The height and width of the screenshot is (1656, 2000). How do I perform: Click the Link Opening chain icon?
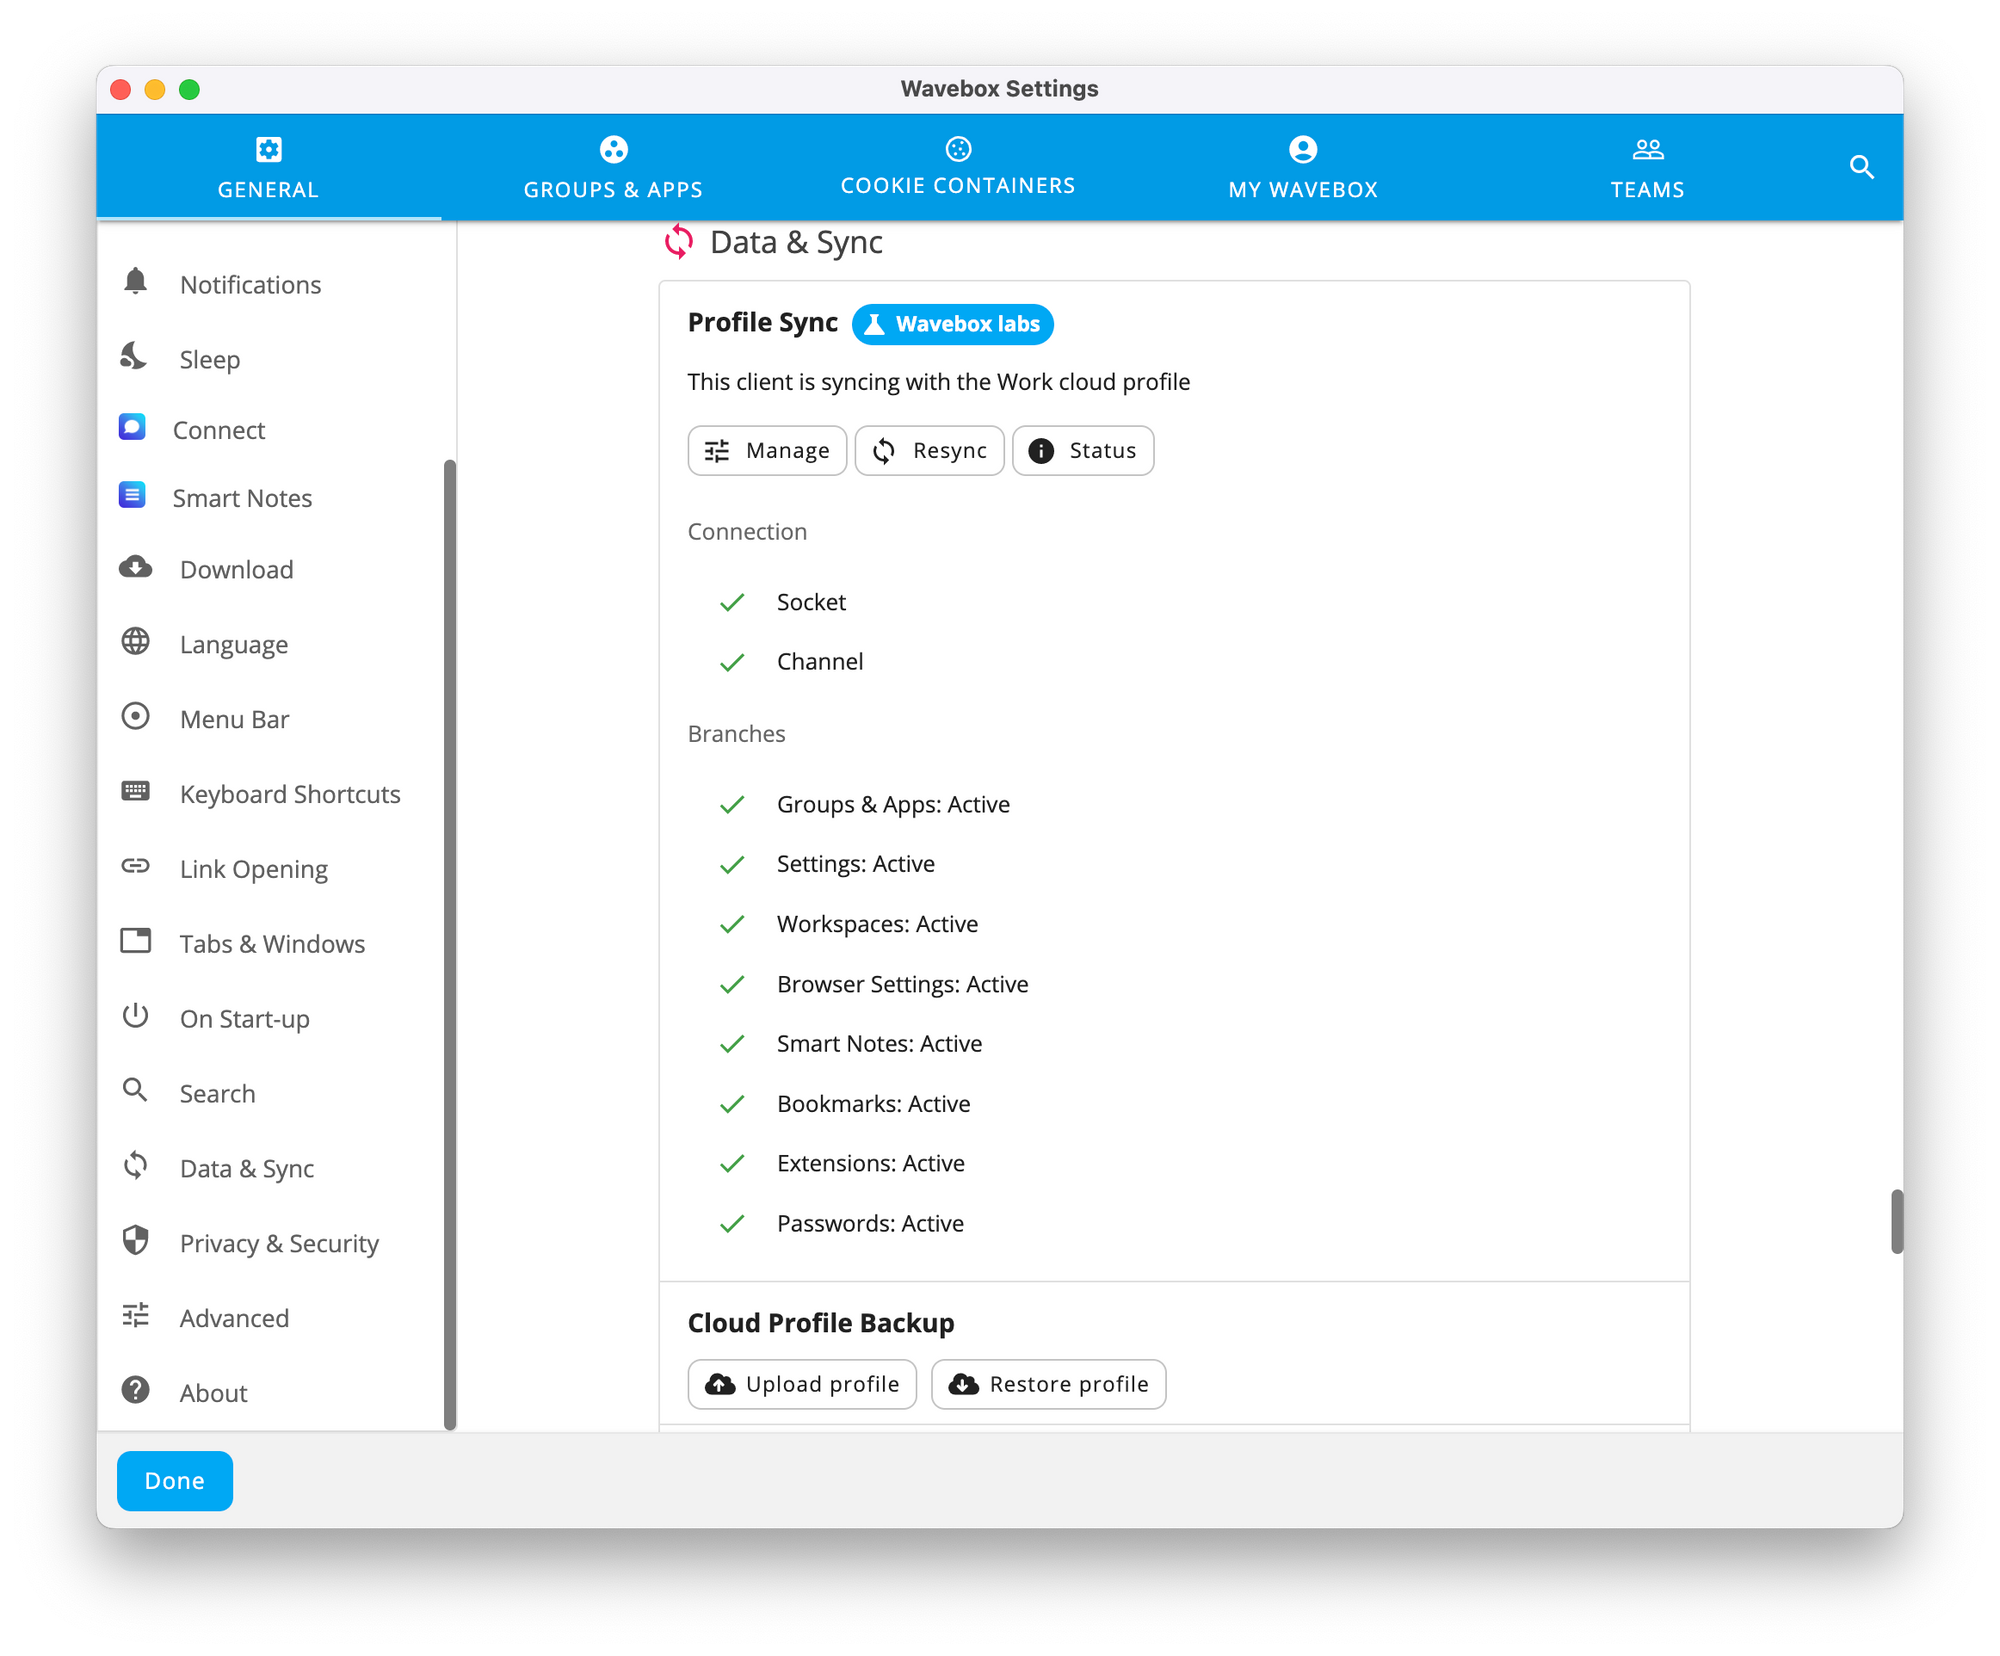[136, 867]
